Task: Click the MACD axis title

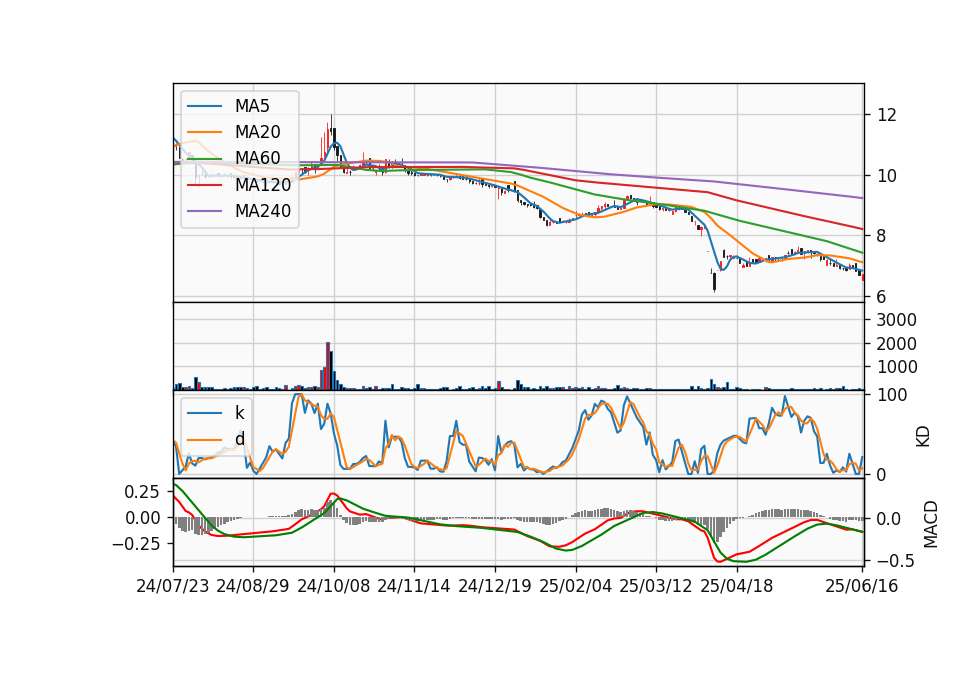Action: [x=931, y=524]
